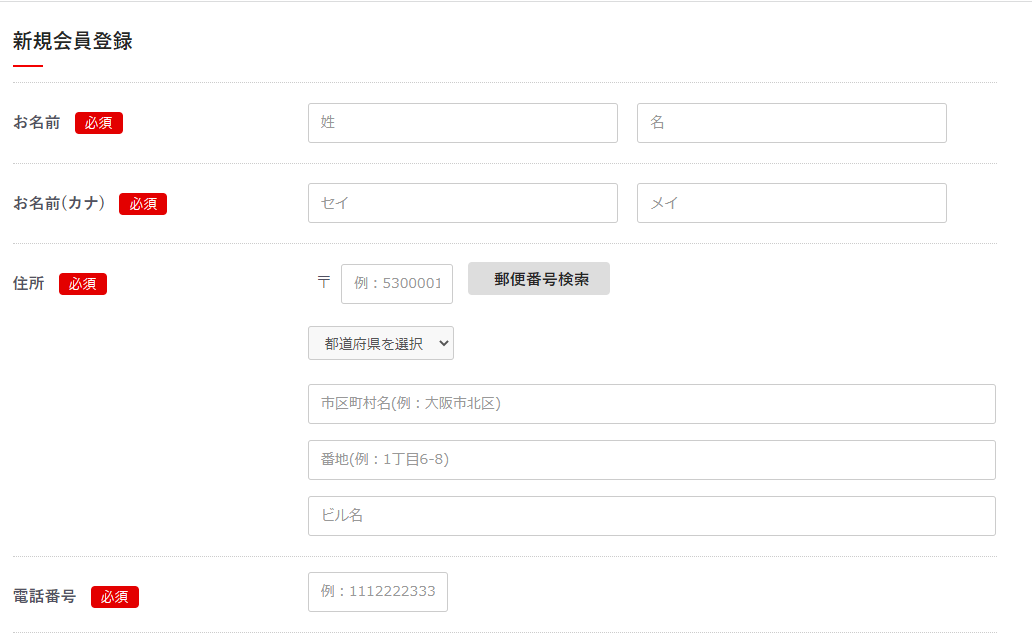Click the お名前(カナ) field label
1032x637 pixels.
[x=59, y=204]
